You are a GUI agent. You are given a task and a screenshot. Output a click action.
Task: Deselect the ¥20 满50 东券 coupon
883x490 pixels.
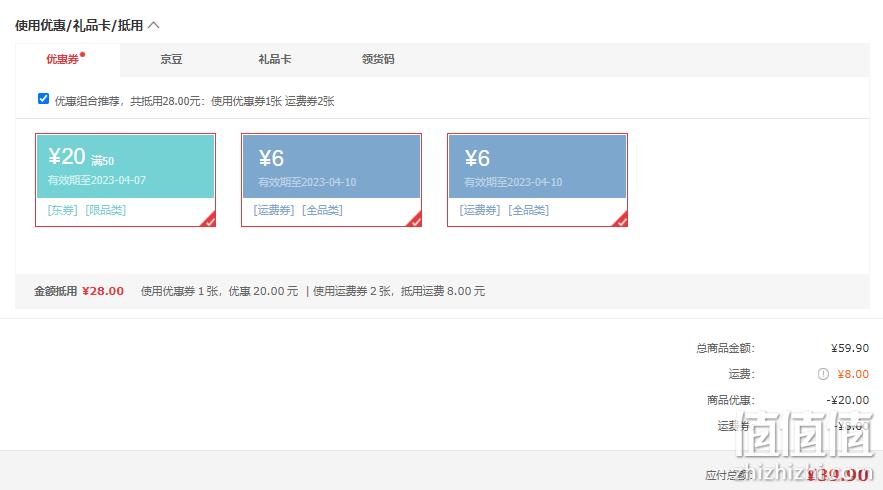125,180
